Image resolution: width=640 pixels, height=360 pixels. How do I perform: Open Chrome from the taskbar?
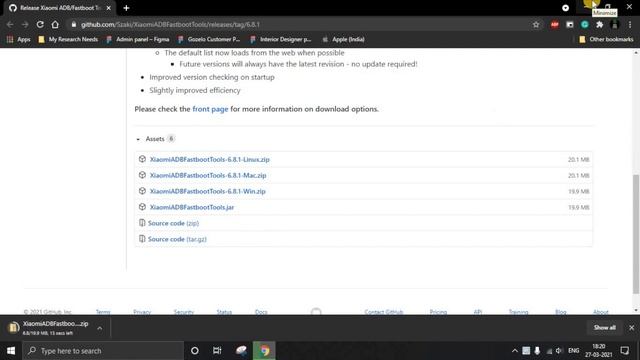click(x=264, y=351)
